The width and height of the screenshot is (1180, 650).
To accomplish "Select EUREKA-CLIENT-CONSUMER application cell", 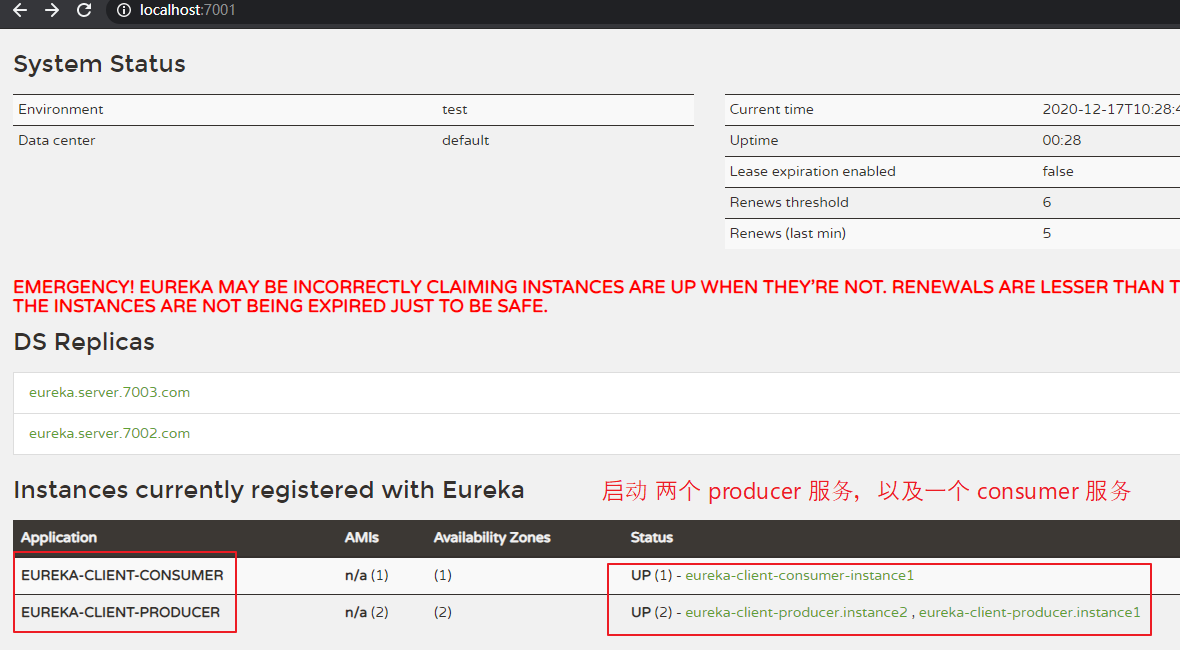I will [x=122, y=576].
